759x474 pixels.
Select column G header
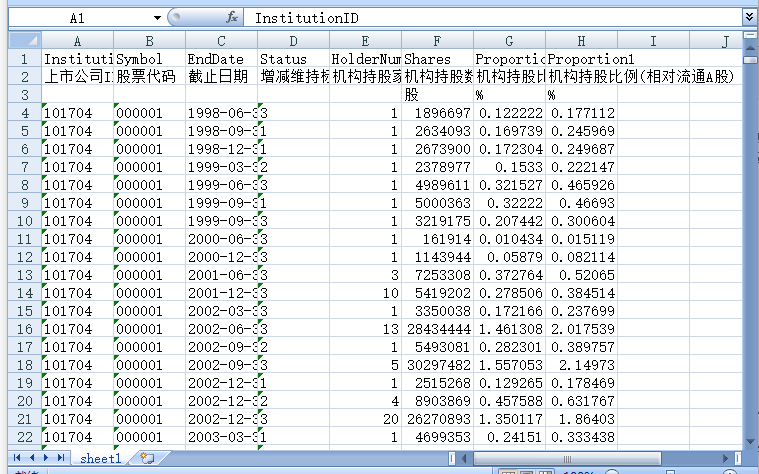509,41
